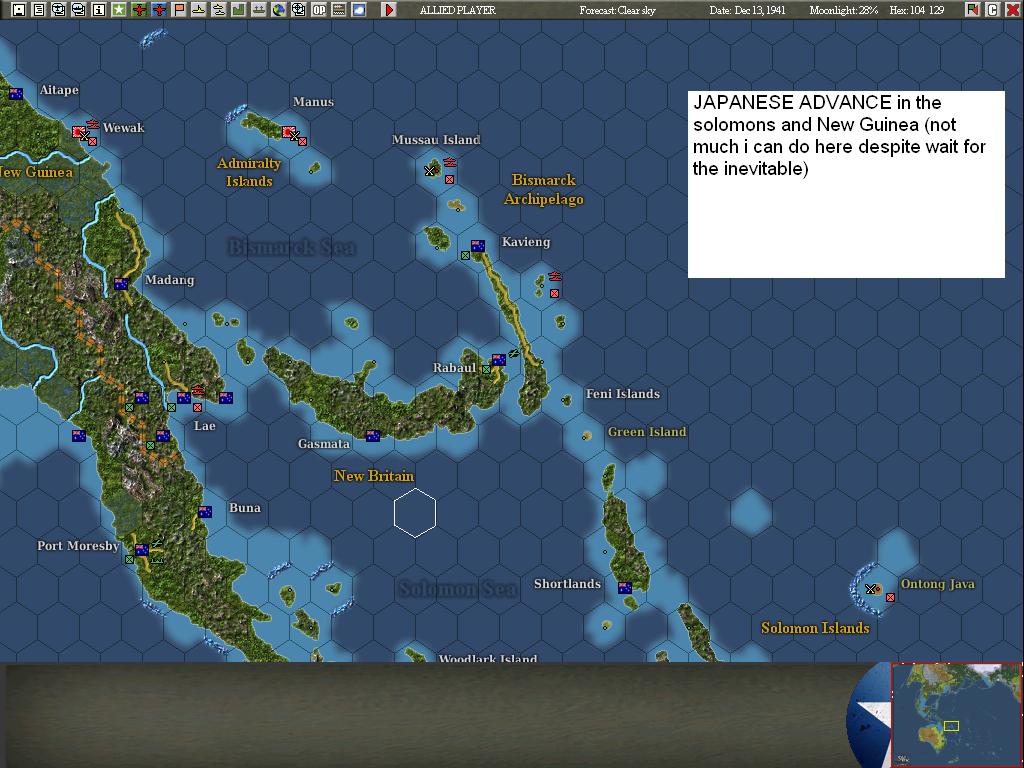
Task: Click the green star toolbar icon
Action: coord(119,10)
